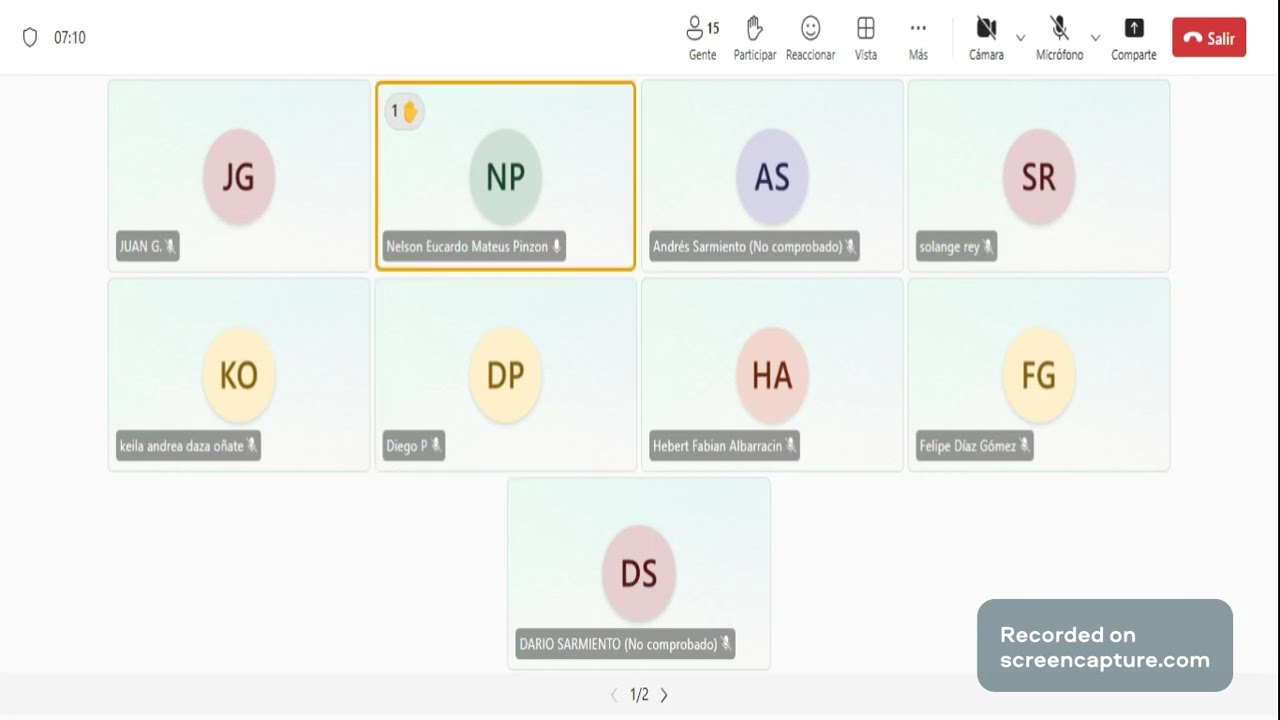Click the JUAN G. name label
Screen dimensions: 1280x720
pyautogui.click(x=147, y=246)
